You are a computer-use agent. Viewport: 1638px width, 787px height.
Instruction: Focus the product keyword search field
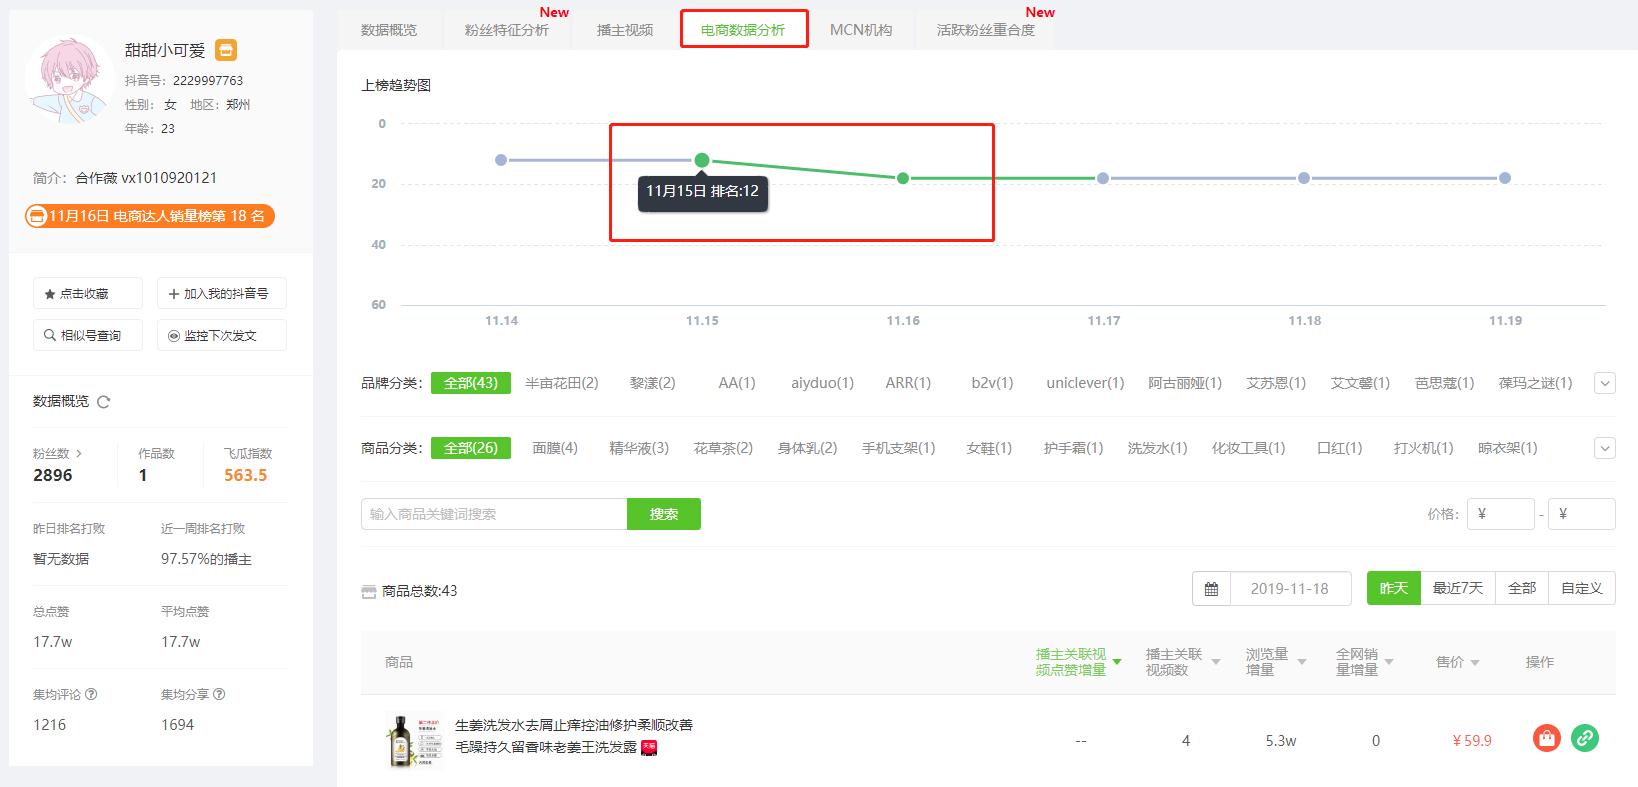coord(494,514)
